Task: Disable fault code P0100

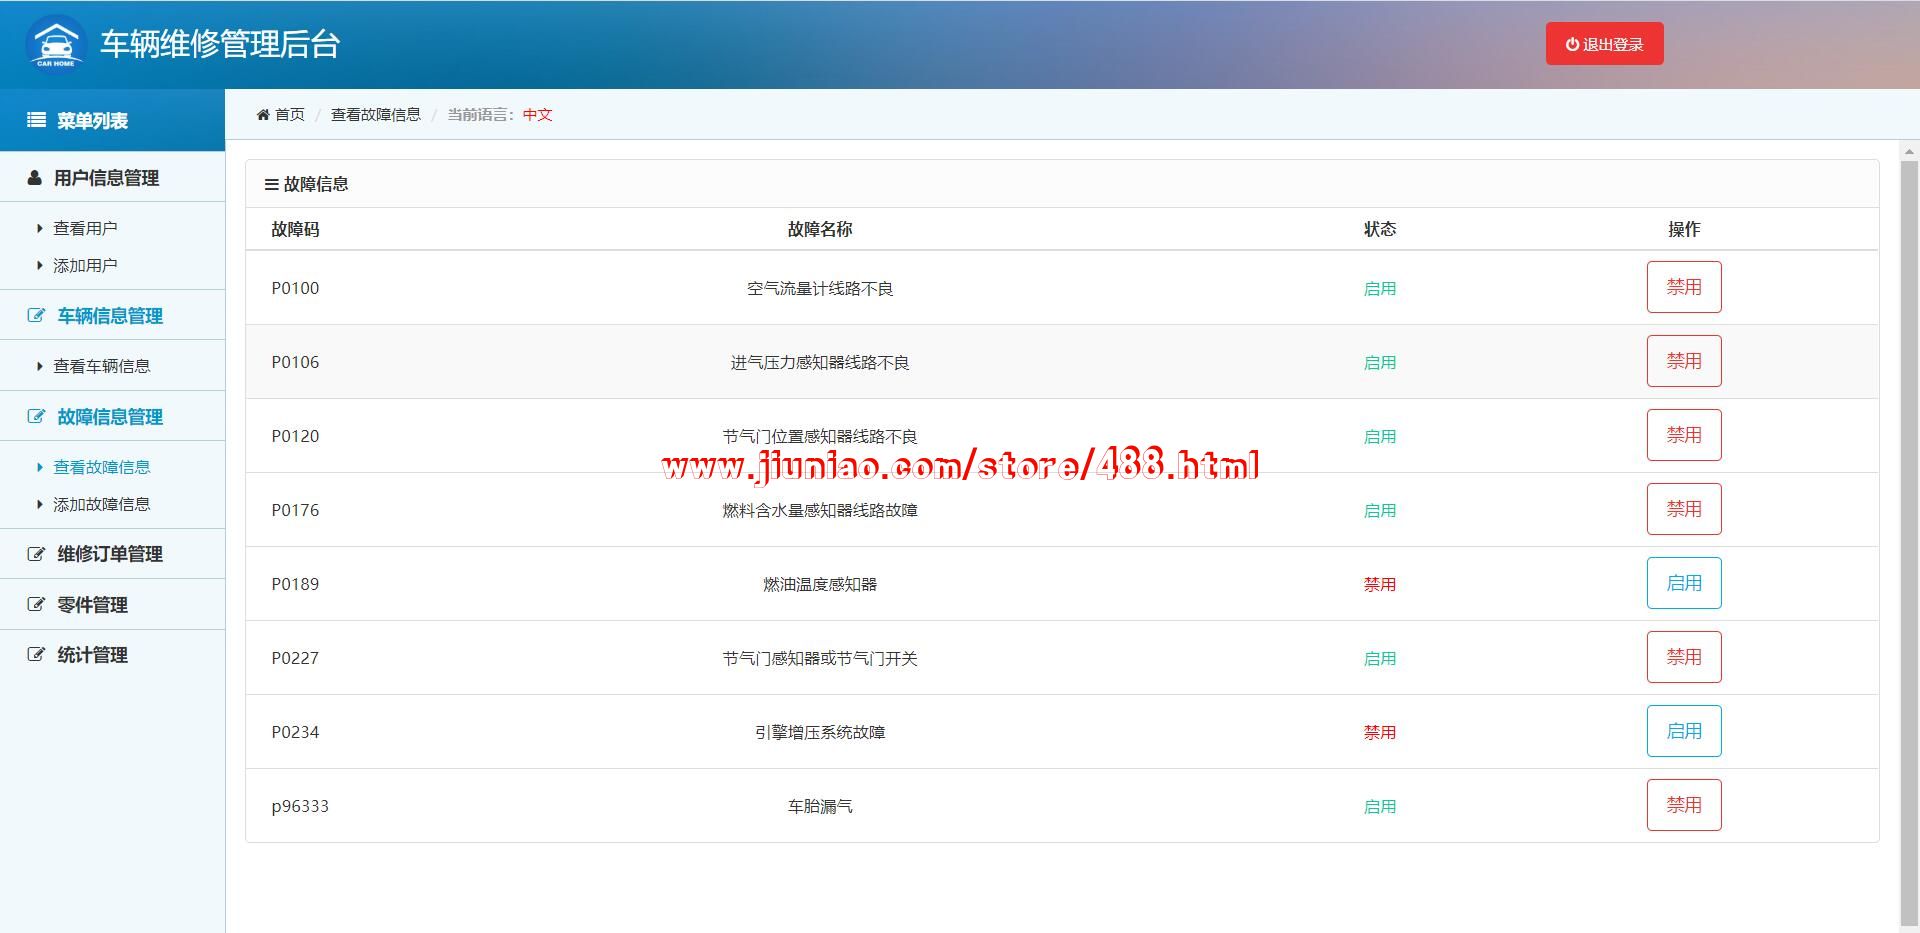Action: pos(1683,287)
